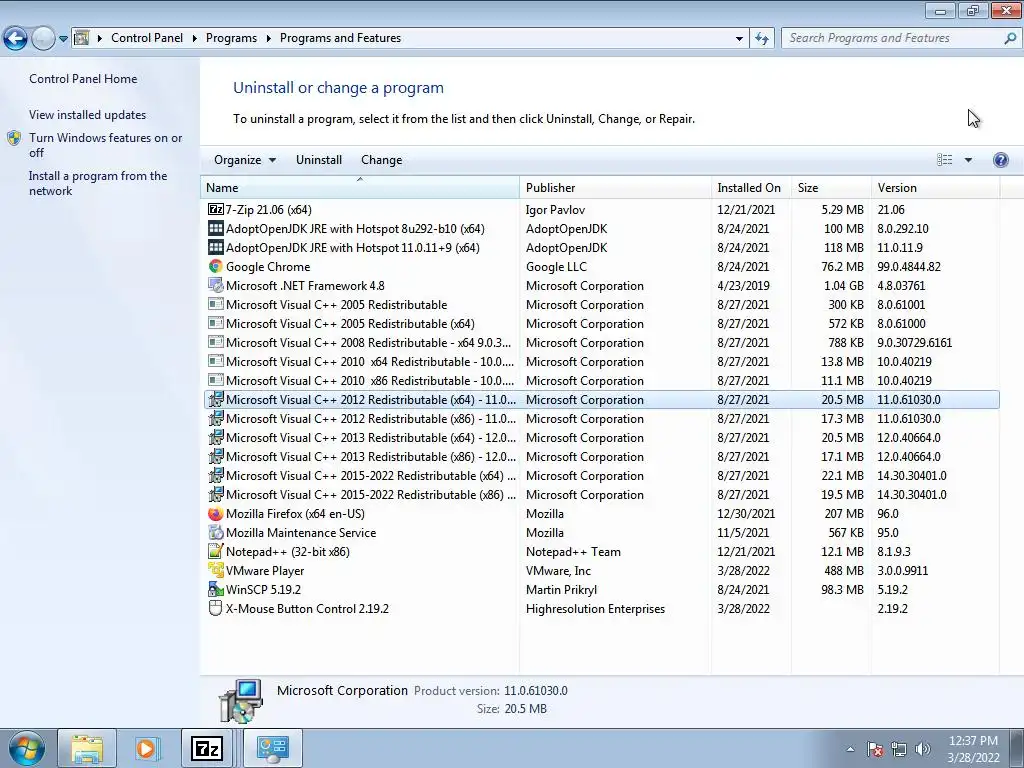This screenshot has height=768, width=1024.
Task: Click Control Panel in breadcrumb path
Action: point(147,38)
